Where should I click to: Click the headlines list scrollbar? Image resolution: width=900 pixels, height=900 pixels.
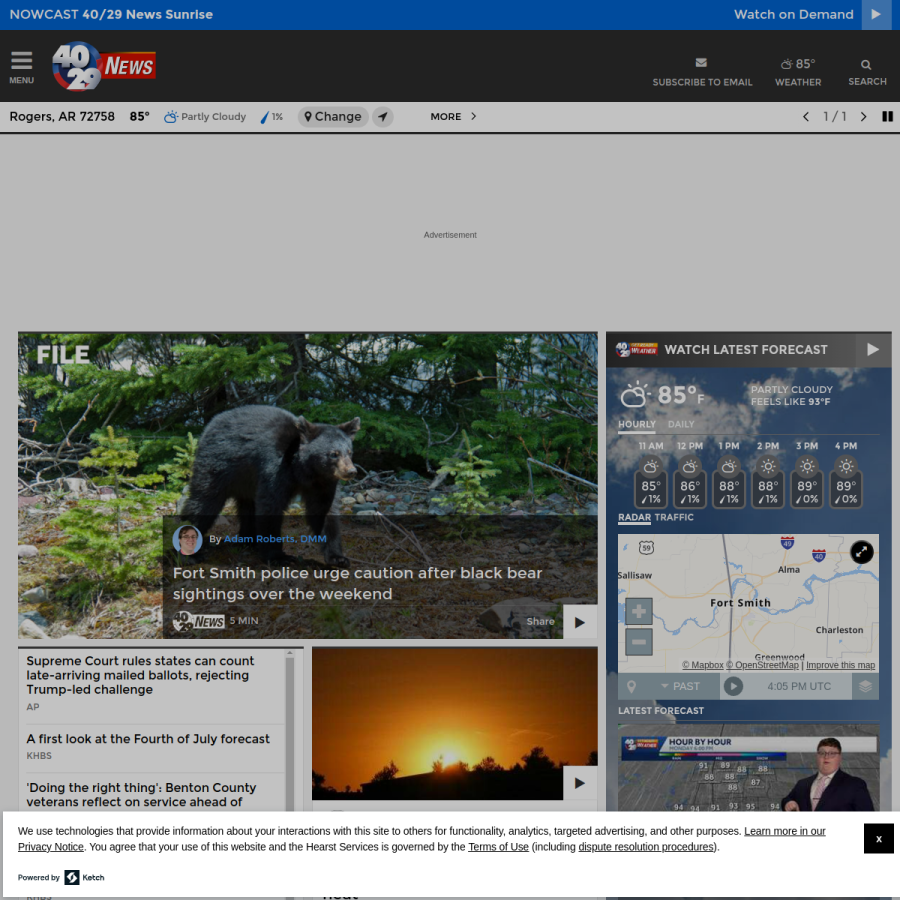pos(290,735)
